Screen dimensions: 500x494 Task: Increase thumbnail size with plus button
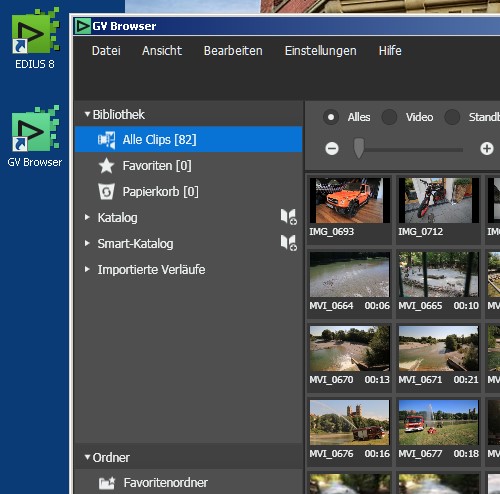[x=487, y=149]
